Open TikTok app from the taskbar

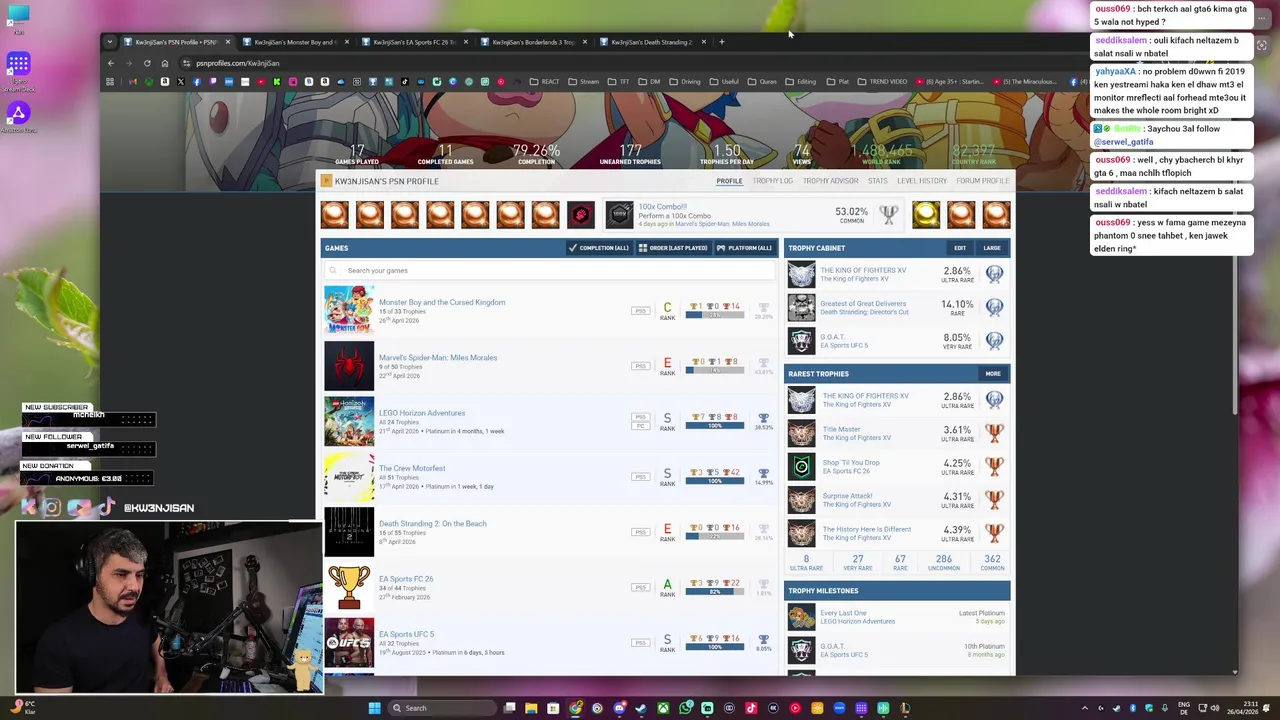751,708
